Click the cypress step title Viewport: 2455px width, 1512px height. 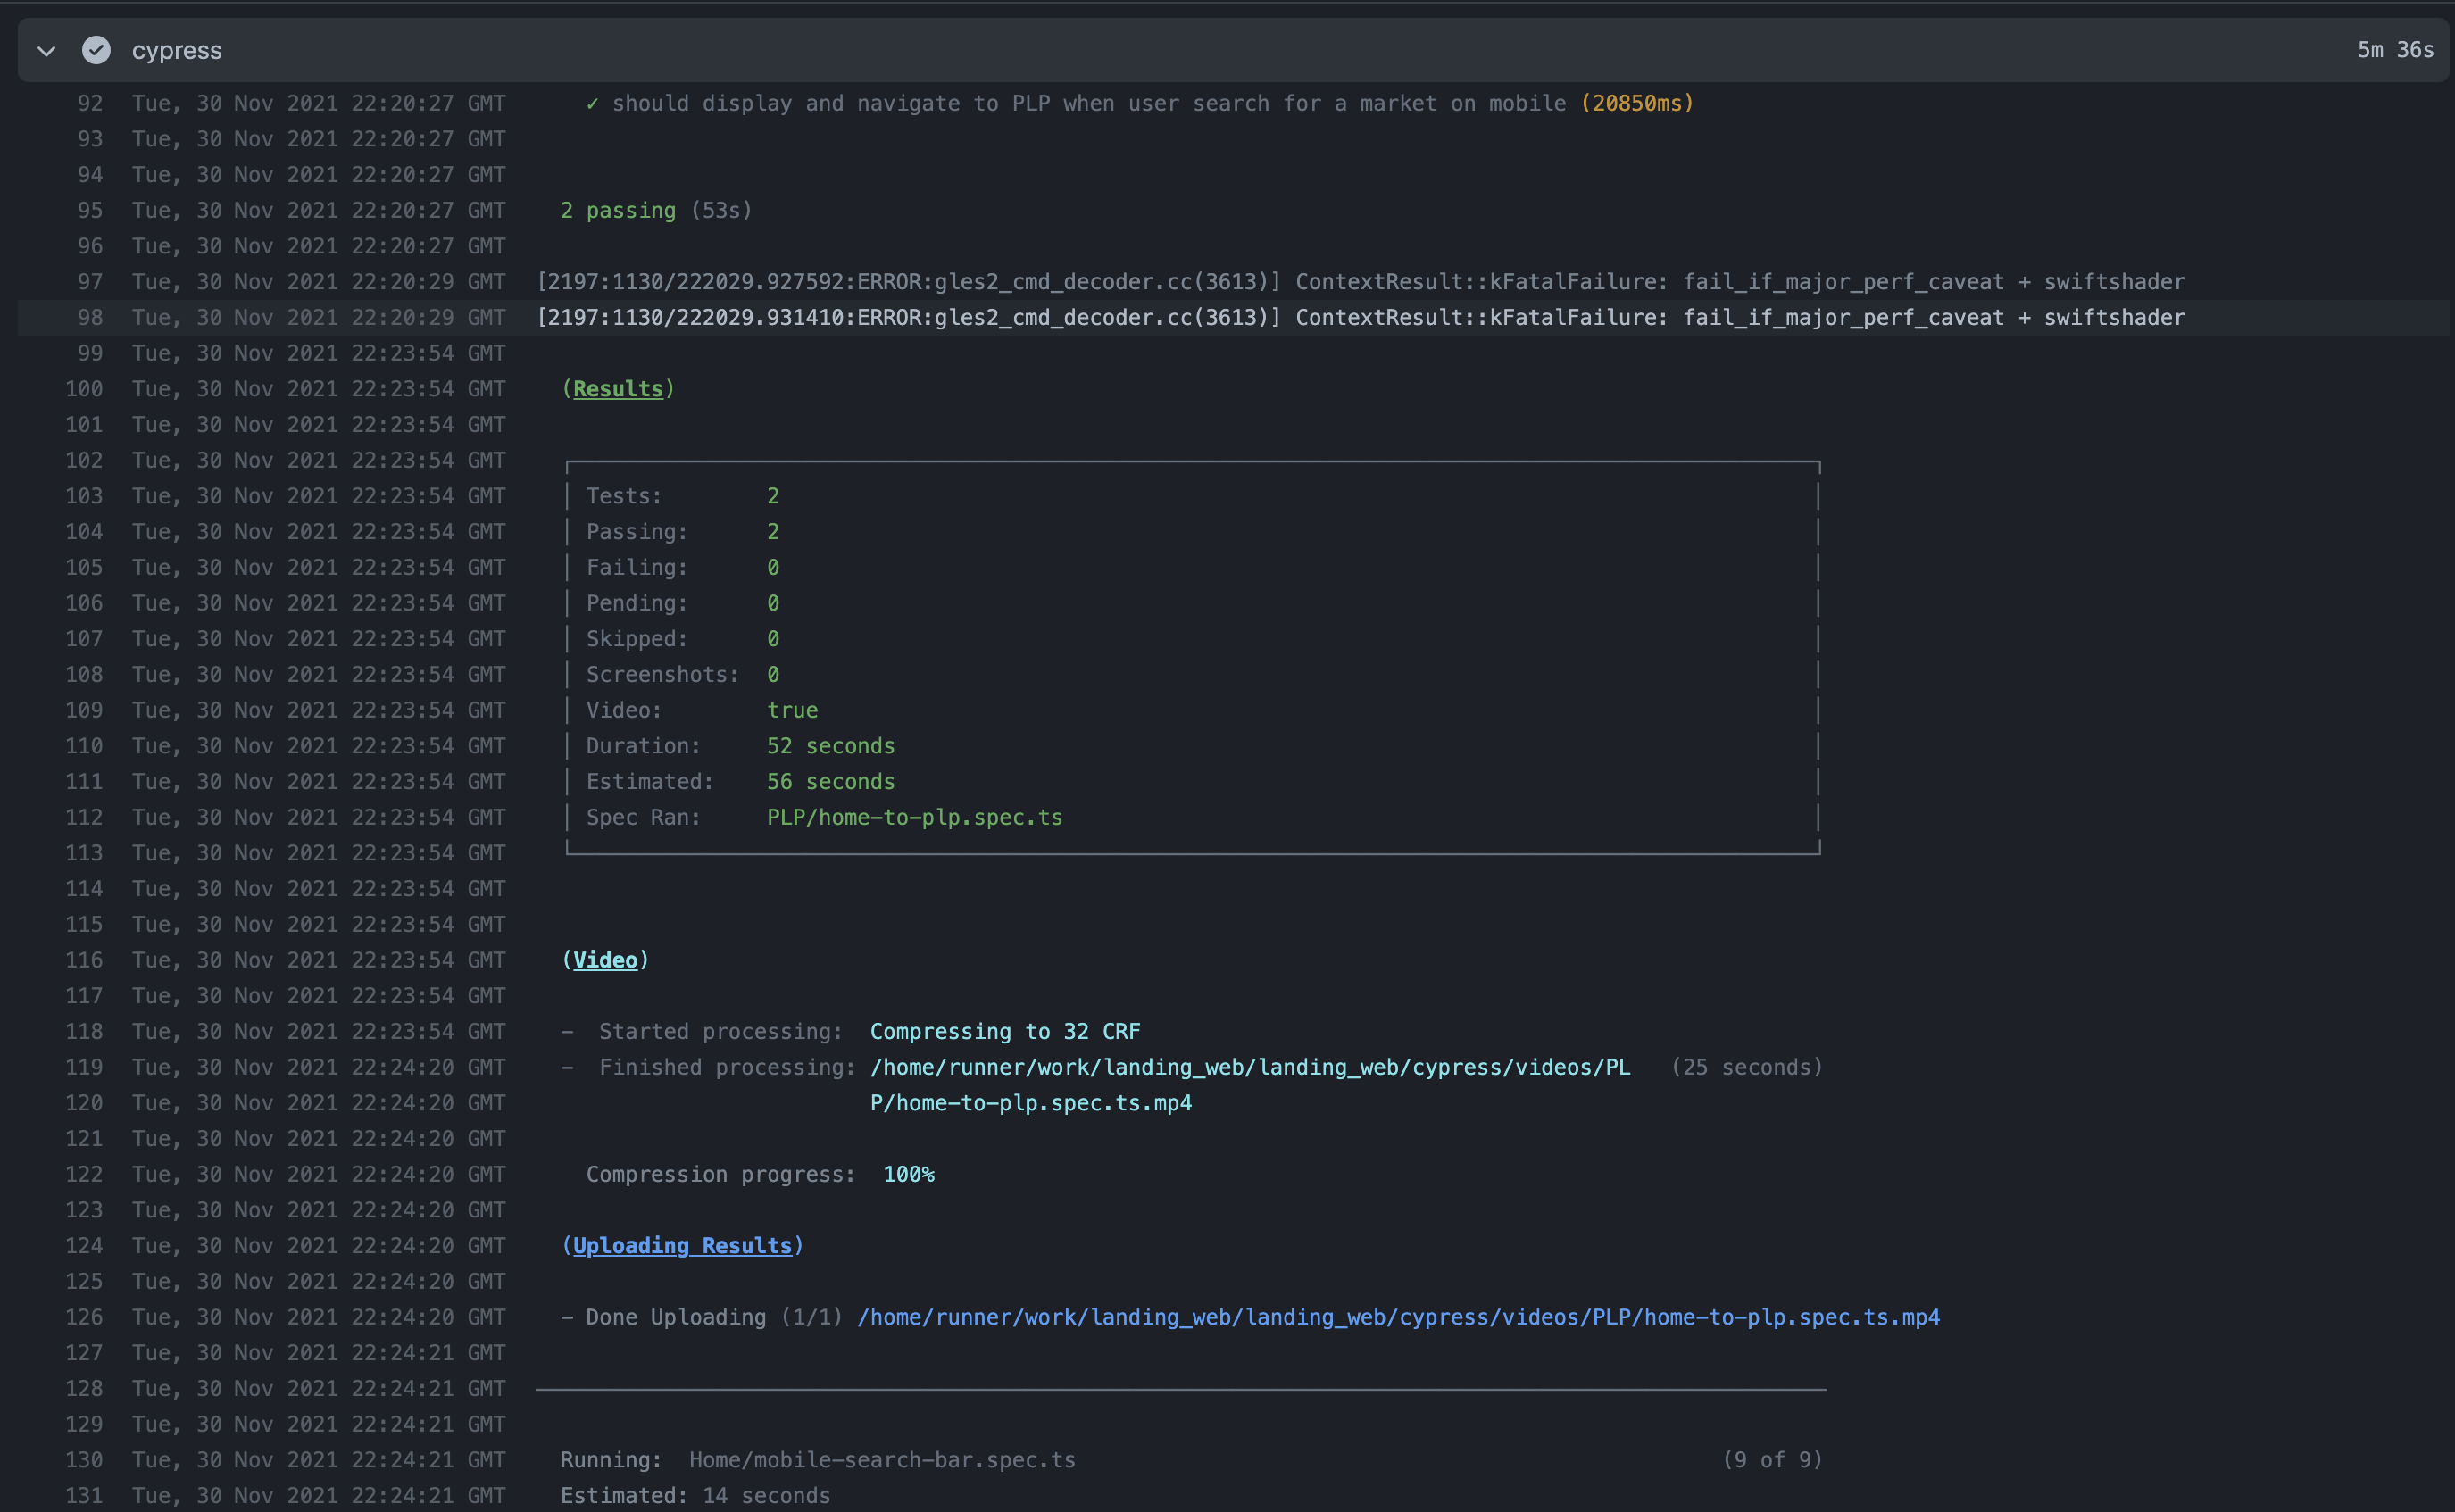coord(176,50)
